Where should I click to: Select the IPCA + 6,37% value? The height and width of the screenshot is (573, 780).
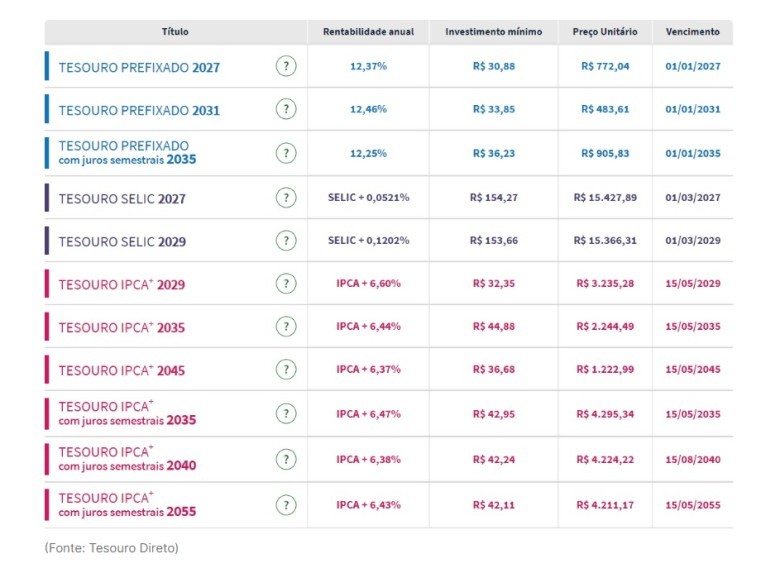pos(368,369)
